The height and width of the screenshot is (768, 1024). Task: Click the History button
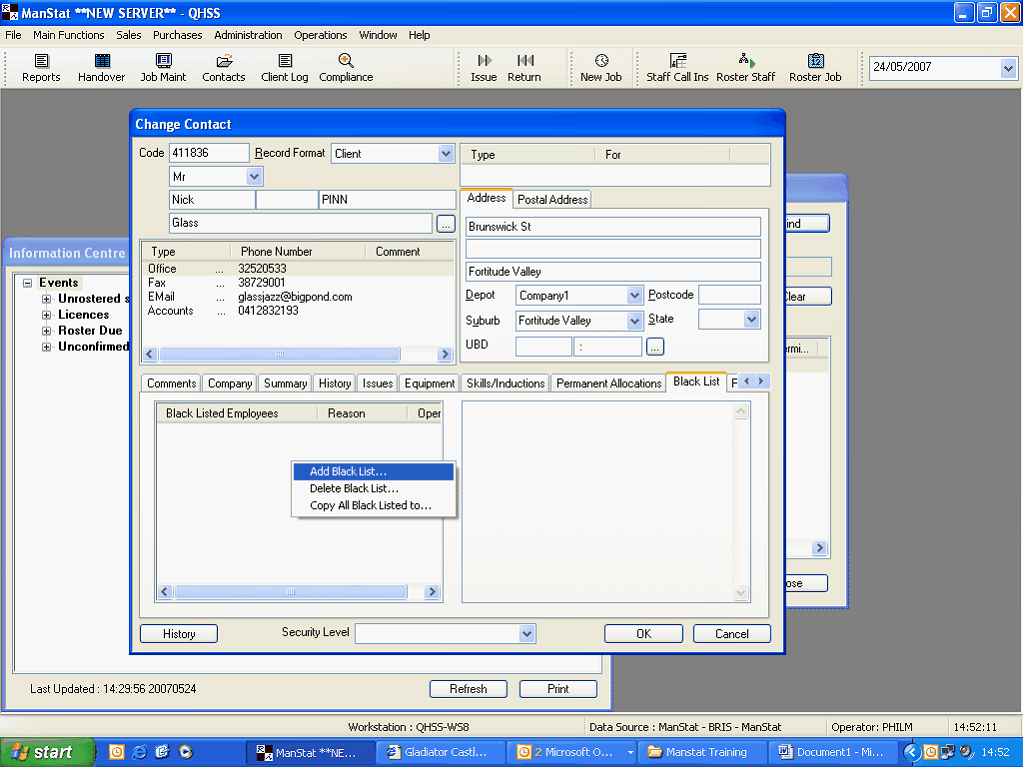tap(179, 634)
